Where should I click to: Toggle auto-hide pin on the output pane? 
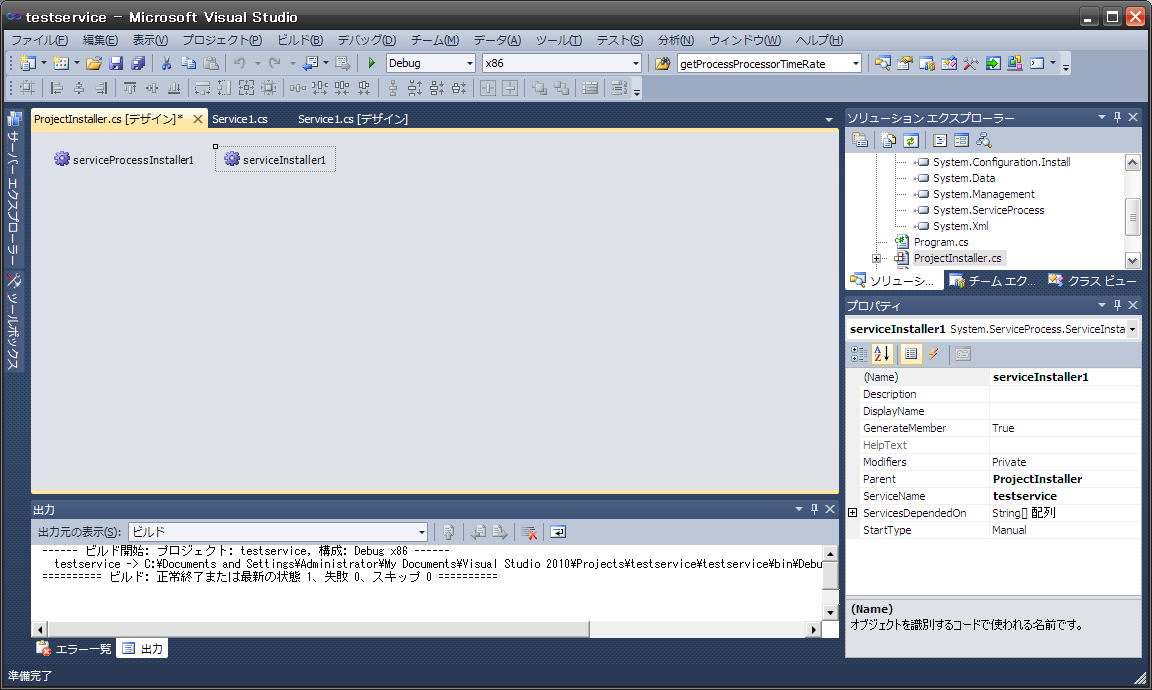(x=814, y=509)
